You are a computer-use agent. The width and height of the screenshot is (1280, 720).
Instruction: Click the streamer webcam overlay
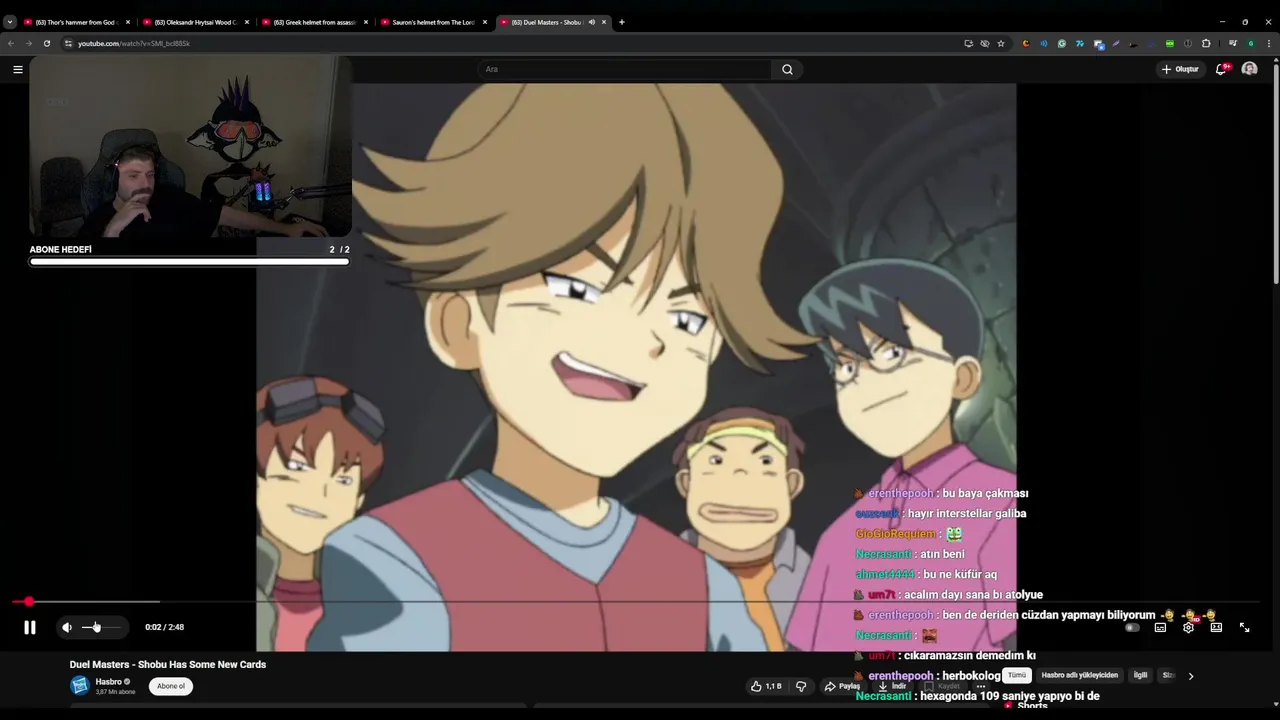190,146
